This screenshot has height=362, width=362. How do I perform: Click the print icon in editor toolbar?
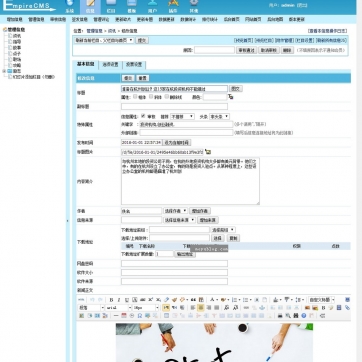[x=280, y=315]
